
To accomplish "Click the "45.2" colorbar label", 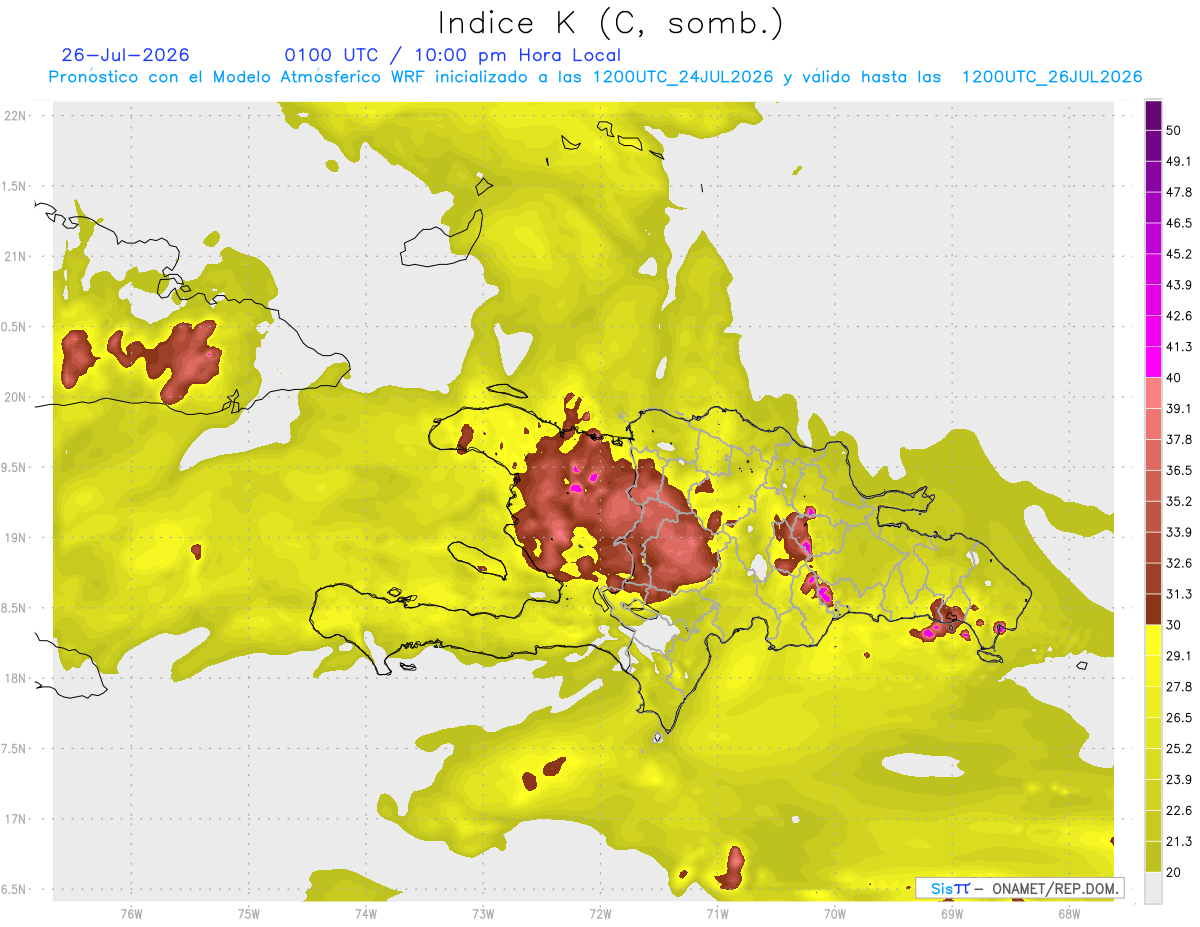I will 1179,254.
